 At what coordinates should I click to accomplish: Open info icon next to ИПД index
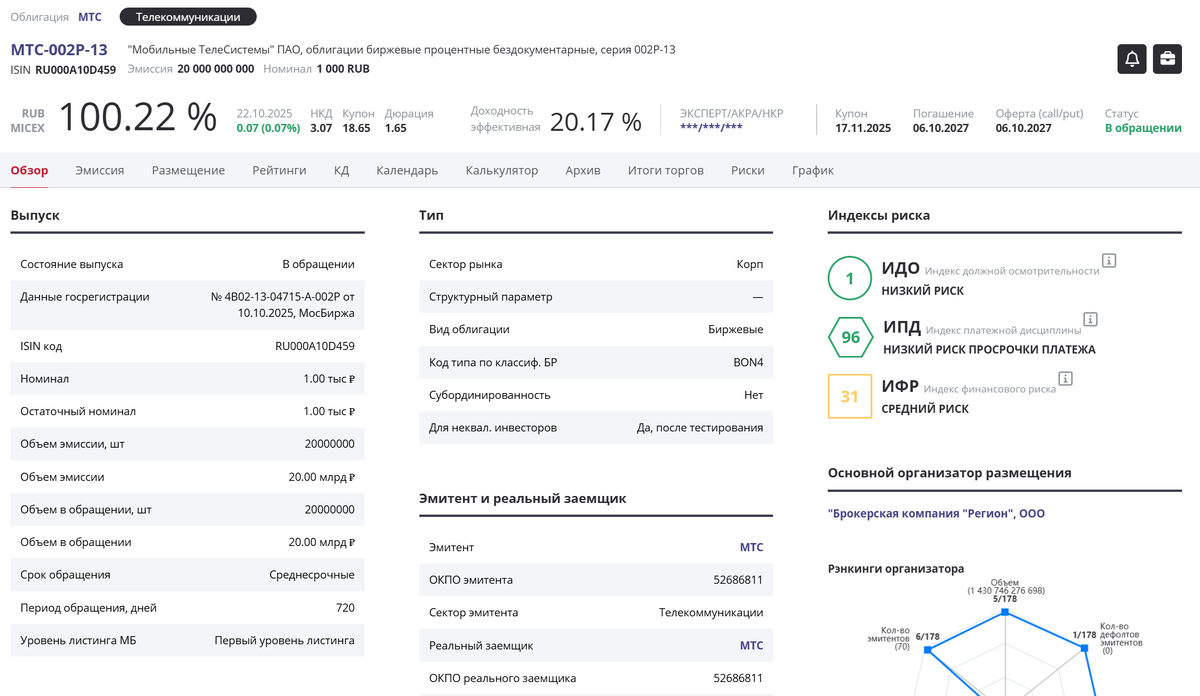1090,319
